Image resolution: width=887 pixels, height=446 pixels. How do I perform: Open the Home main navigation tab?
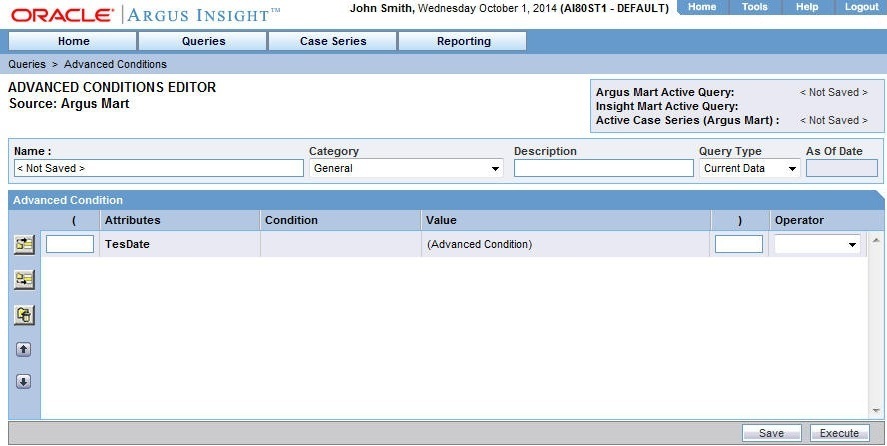tap(73, 41)
